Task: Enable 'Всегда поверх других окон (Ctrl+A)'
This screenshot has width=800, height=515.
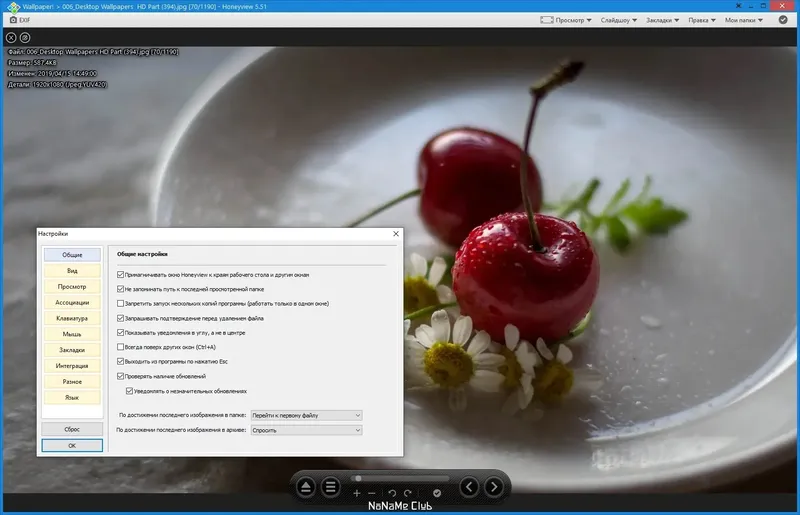Action: click(x=120, y=347)
